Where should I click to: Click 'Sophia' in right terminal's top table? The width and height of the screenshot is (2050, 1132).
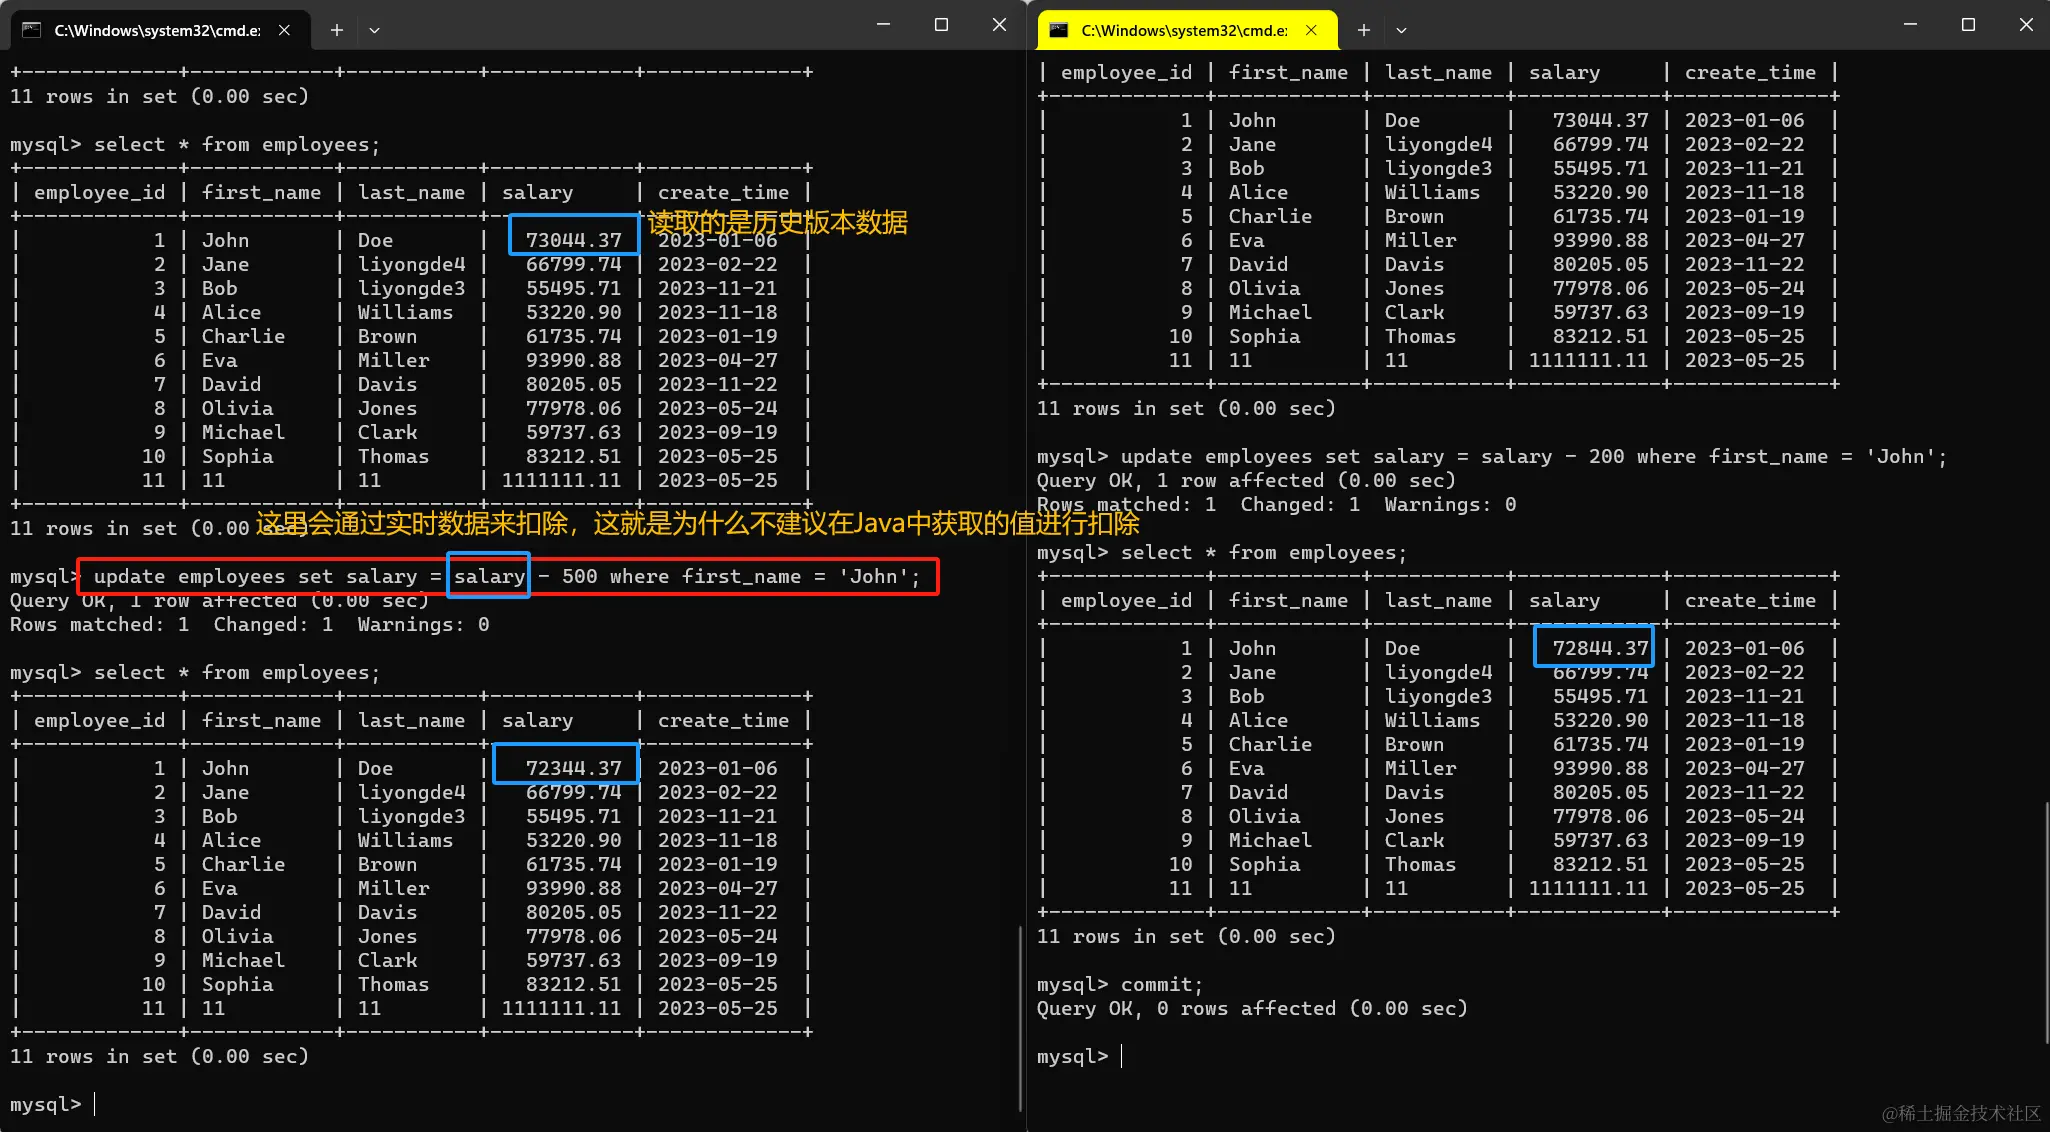pyautogui.click(x=1264, y=336)
